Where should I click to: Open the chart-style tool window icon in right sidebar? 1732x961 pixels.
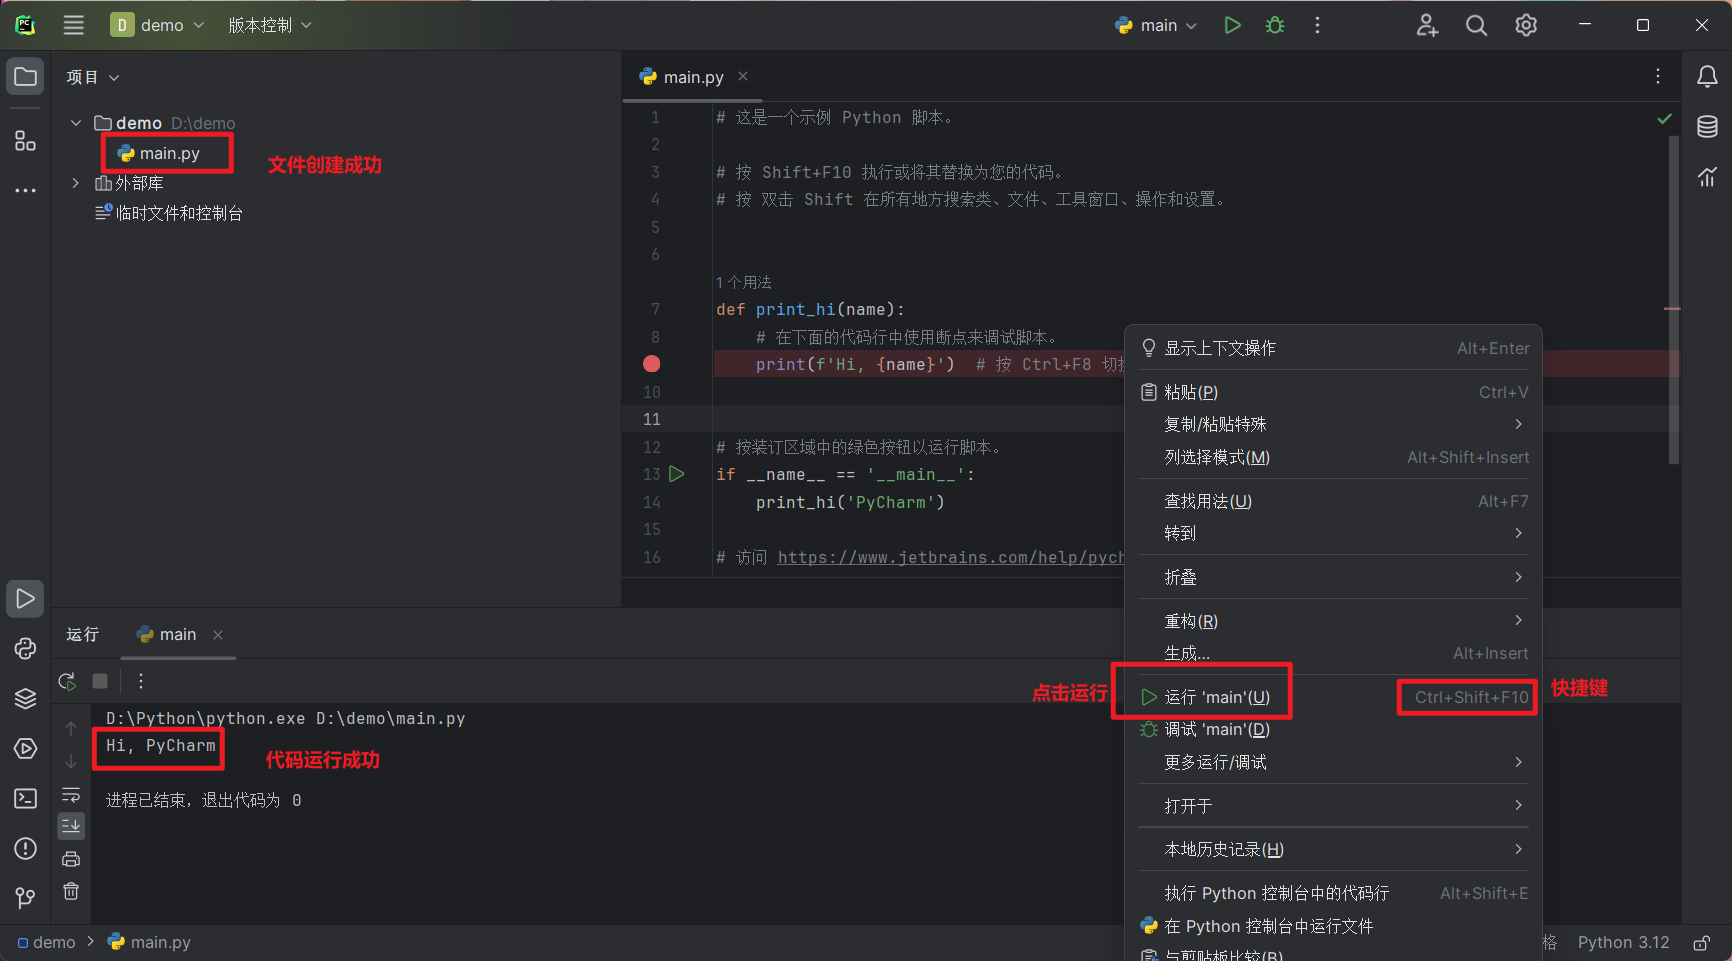(x=1707, y=177)
